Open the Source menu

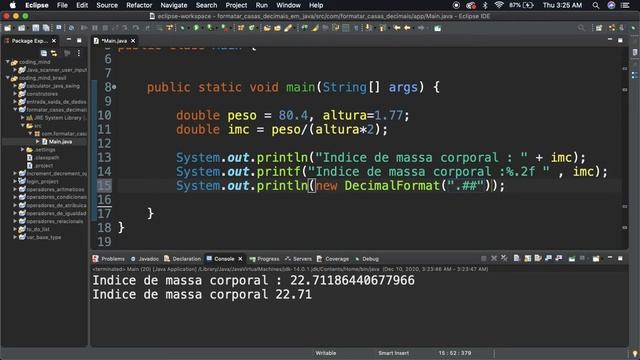click(x=107, y=5)
